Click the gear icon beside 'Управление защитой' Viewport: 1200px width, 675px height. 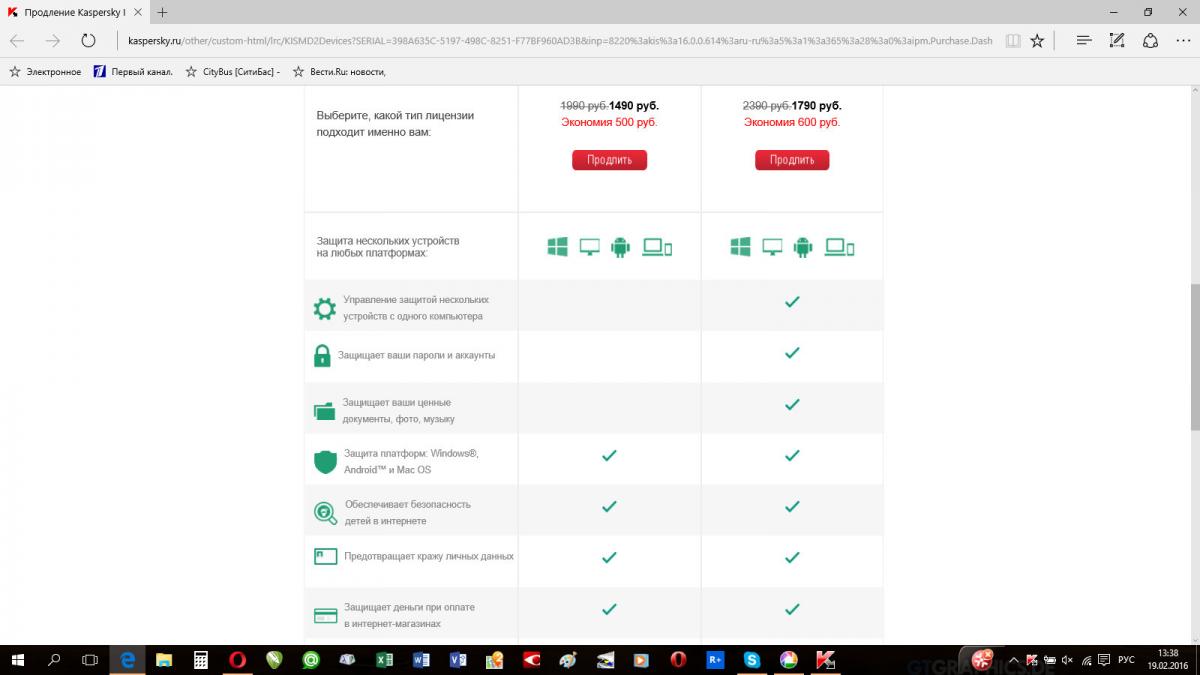[x=325, y=308]
